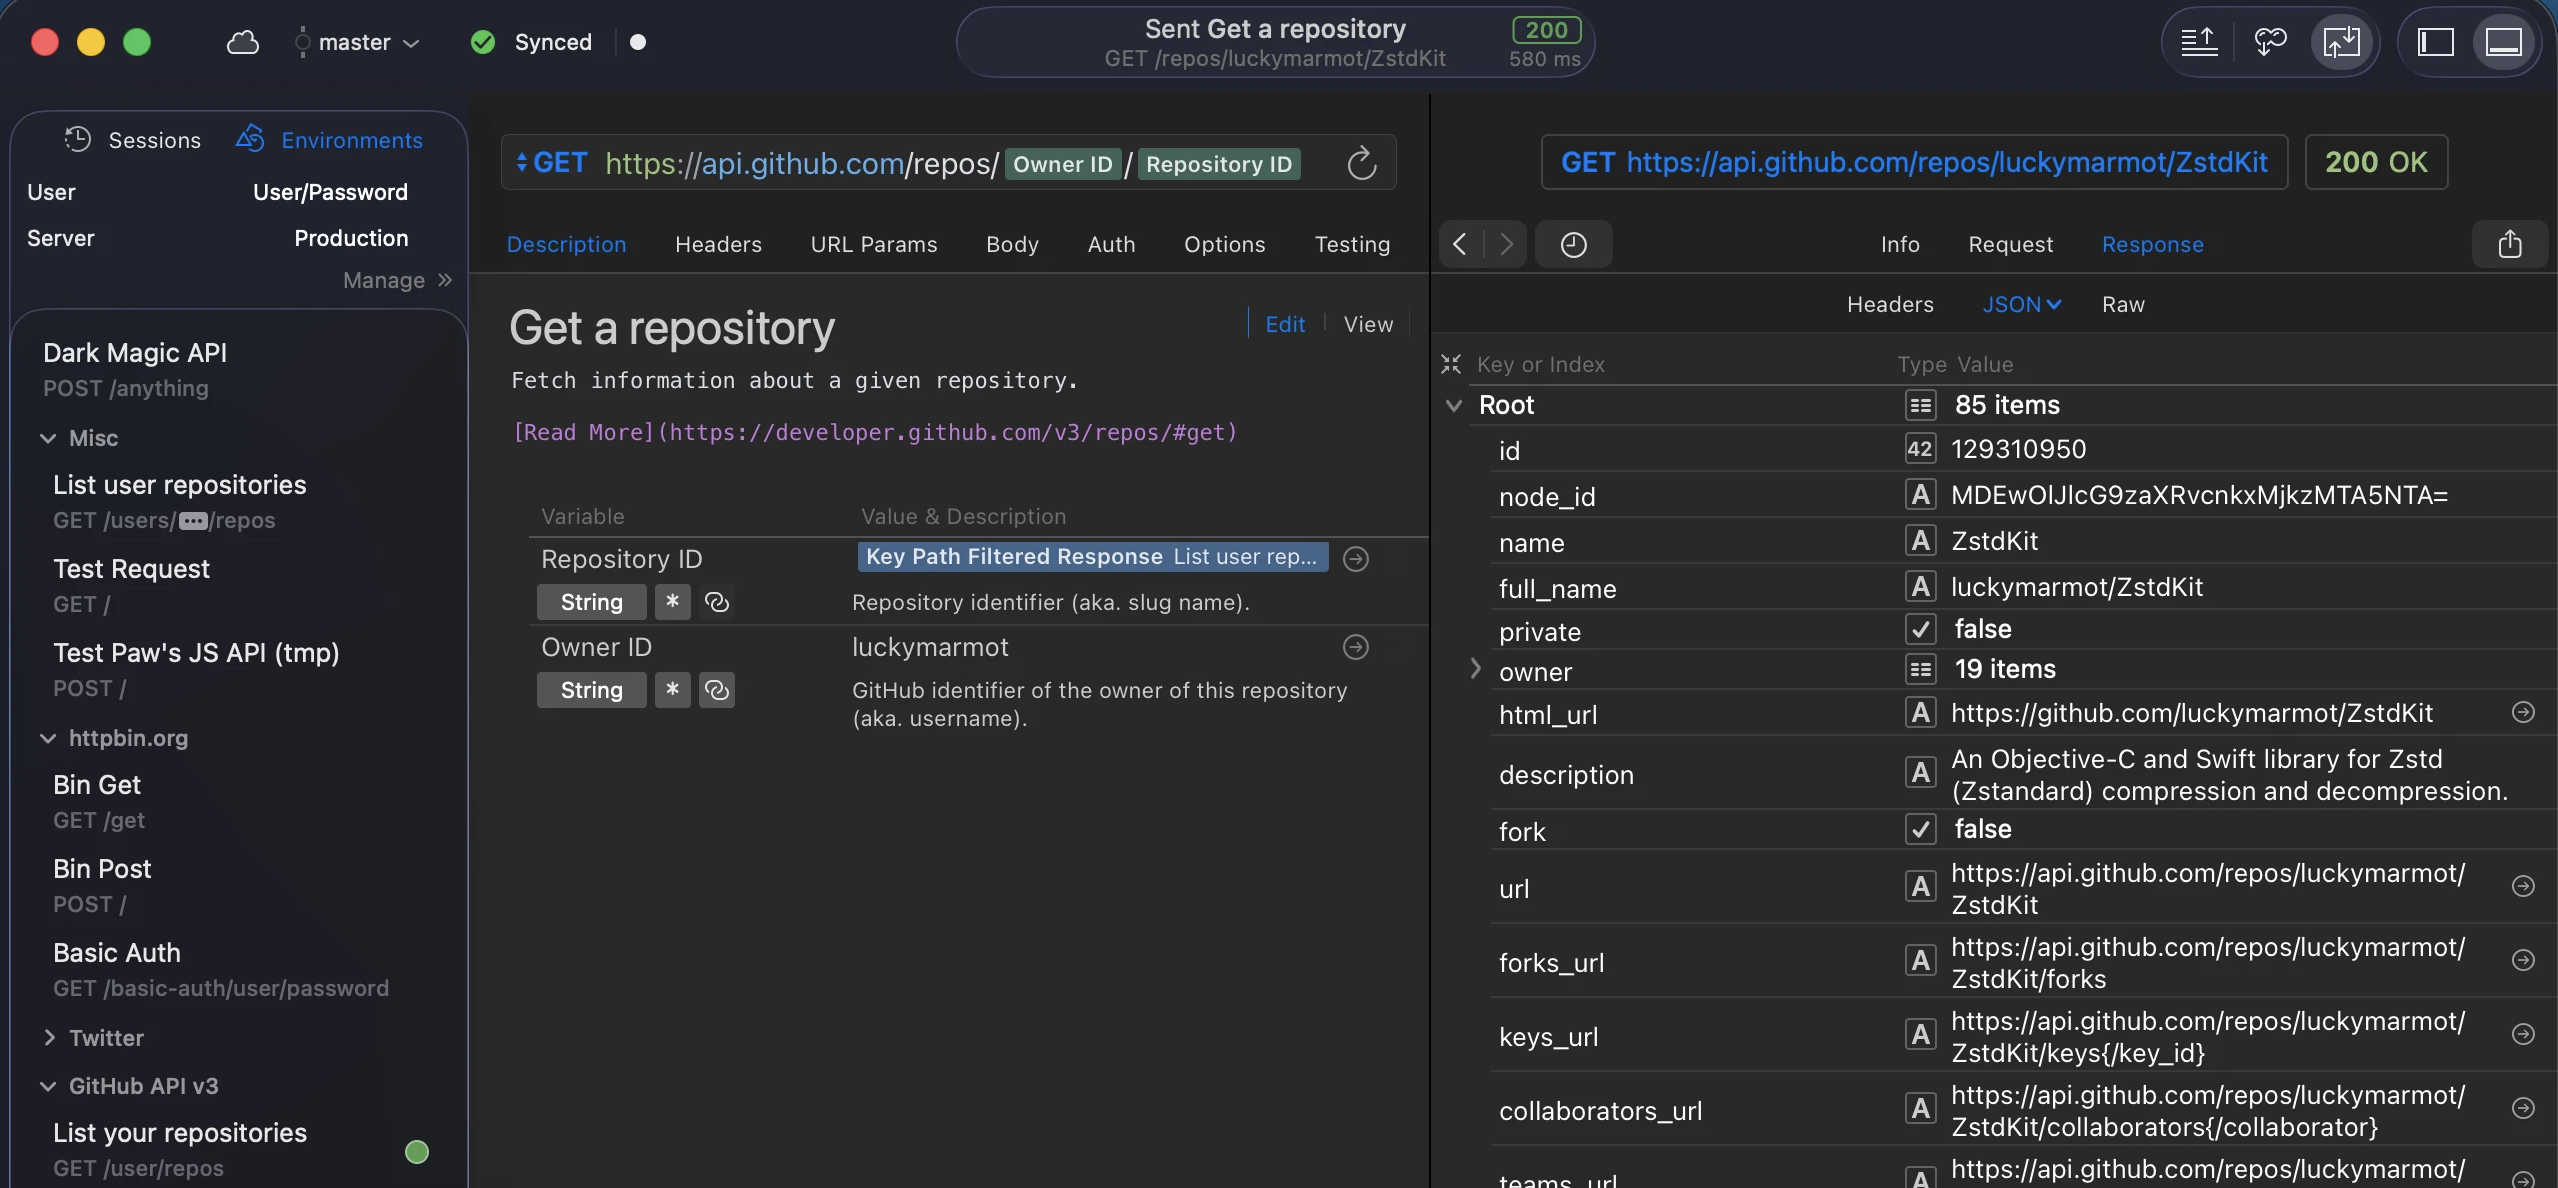Click the cloud sync icon
Viewport: 2558px width, 1188px height.
click(242, 42)
